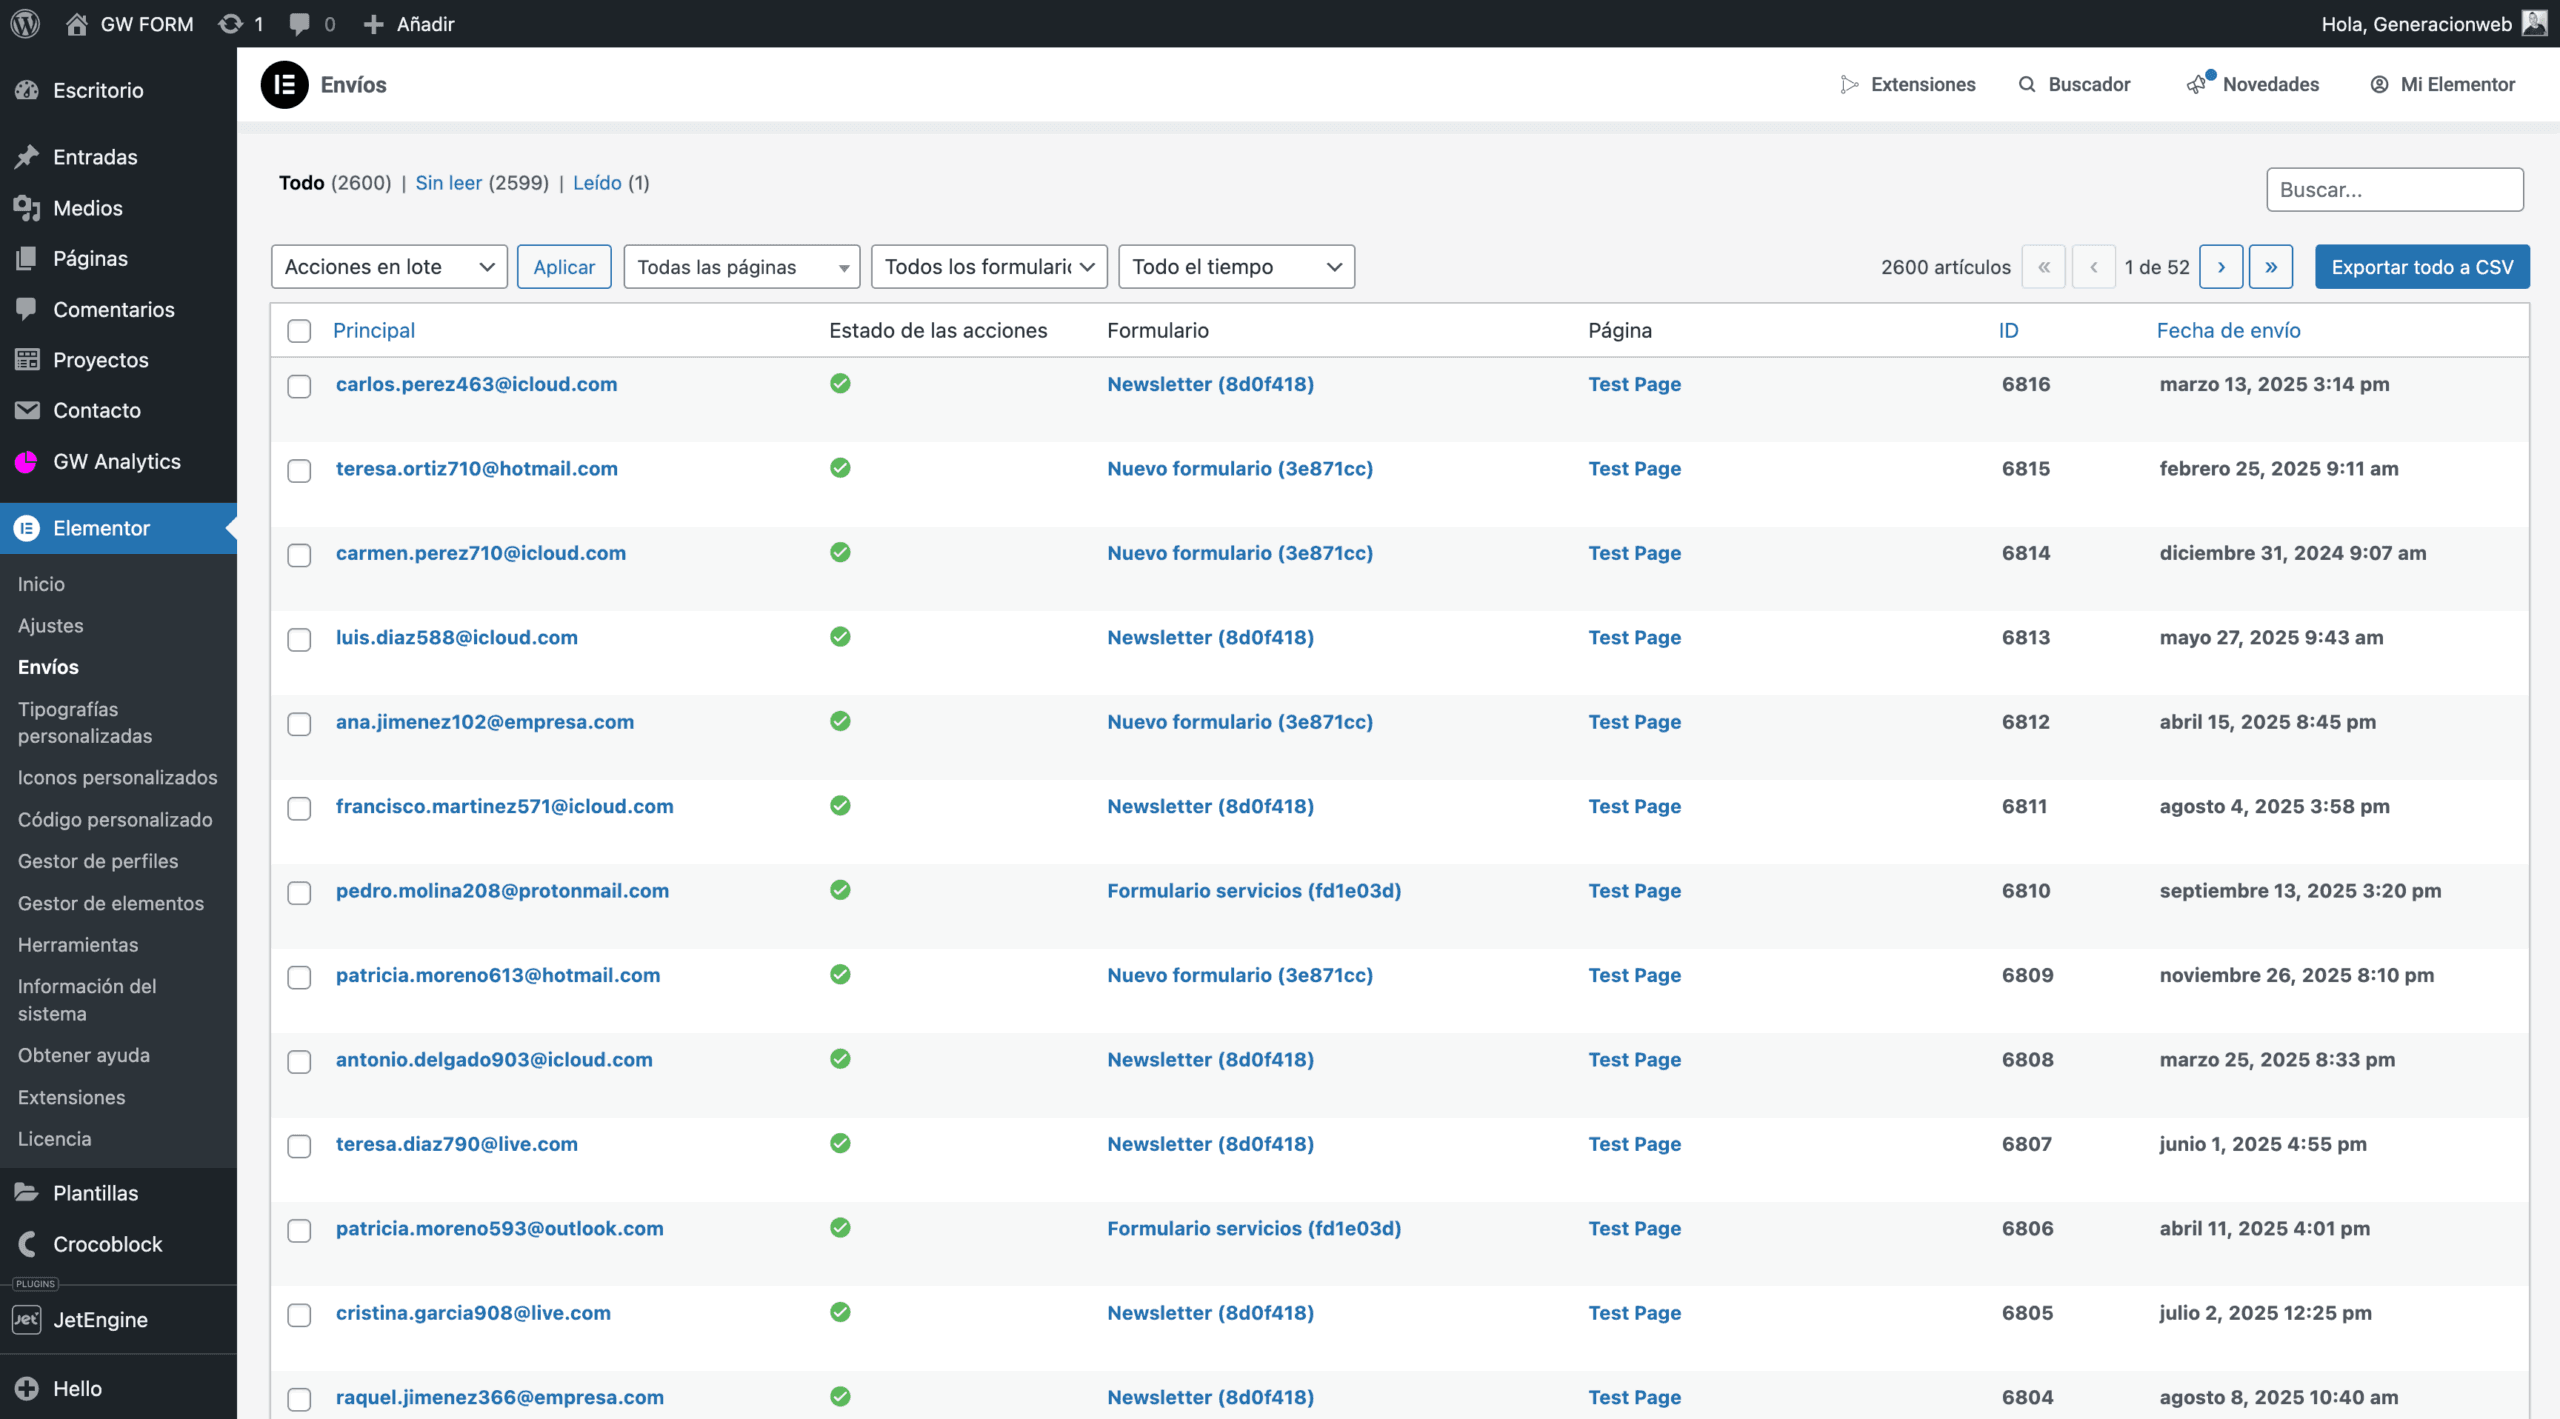Open Test Page link in teresa.ortiz710 row
This screenshot has height=1419, width=2560.
(1634, 468)
